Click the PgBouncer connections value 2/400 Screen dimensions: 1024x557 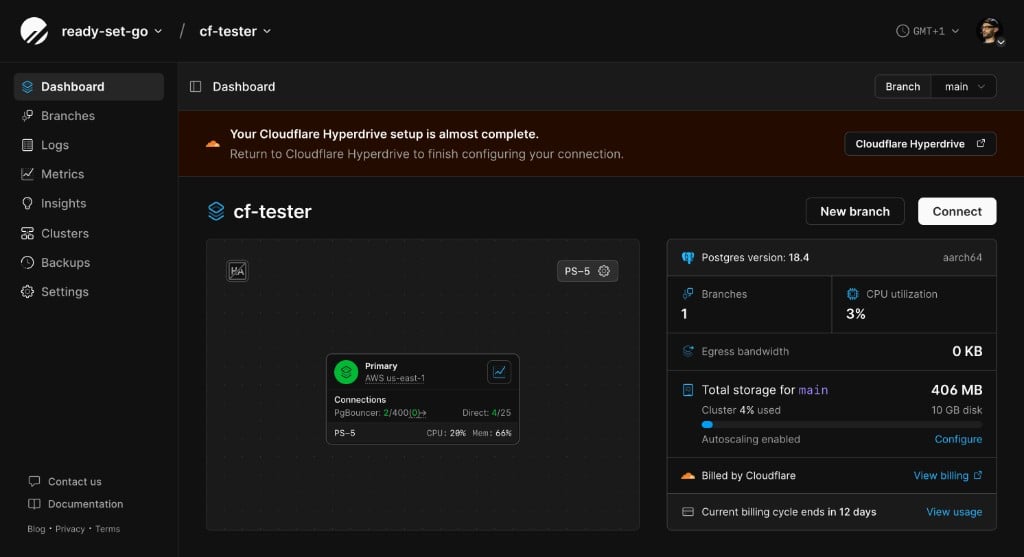pos(396,413)
